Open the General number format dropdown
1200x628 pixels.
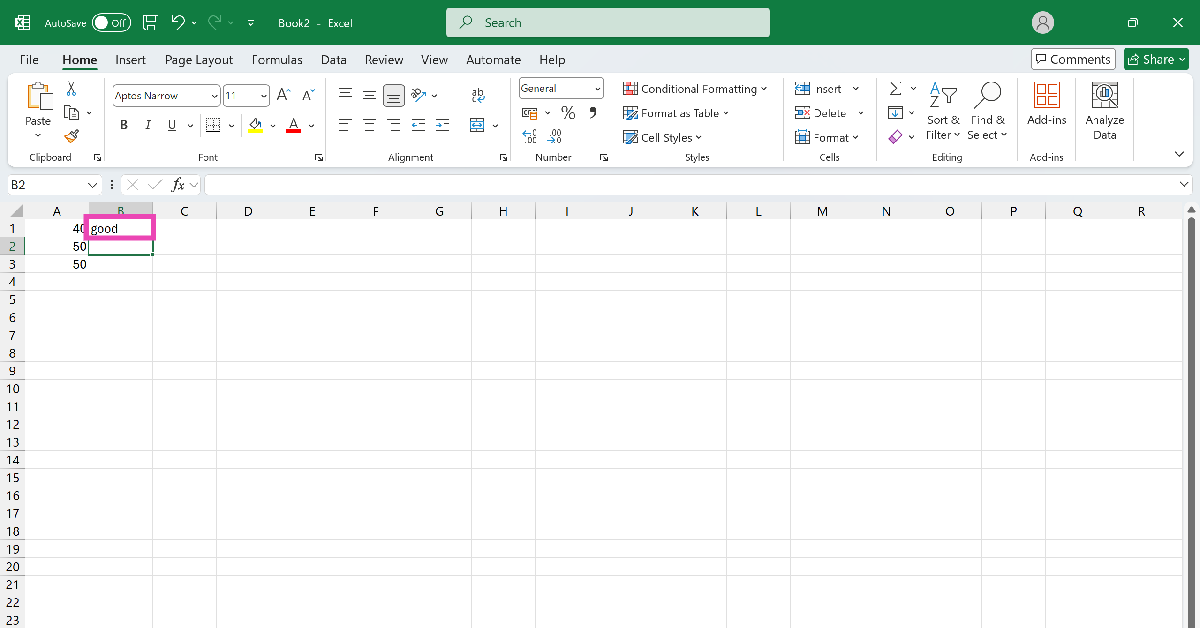tap(597, 89)
